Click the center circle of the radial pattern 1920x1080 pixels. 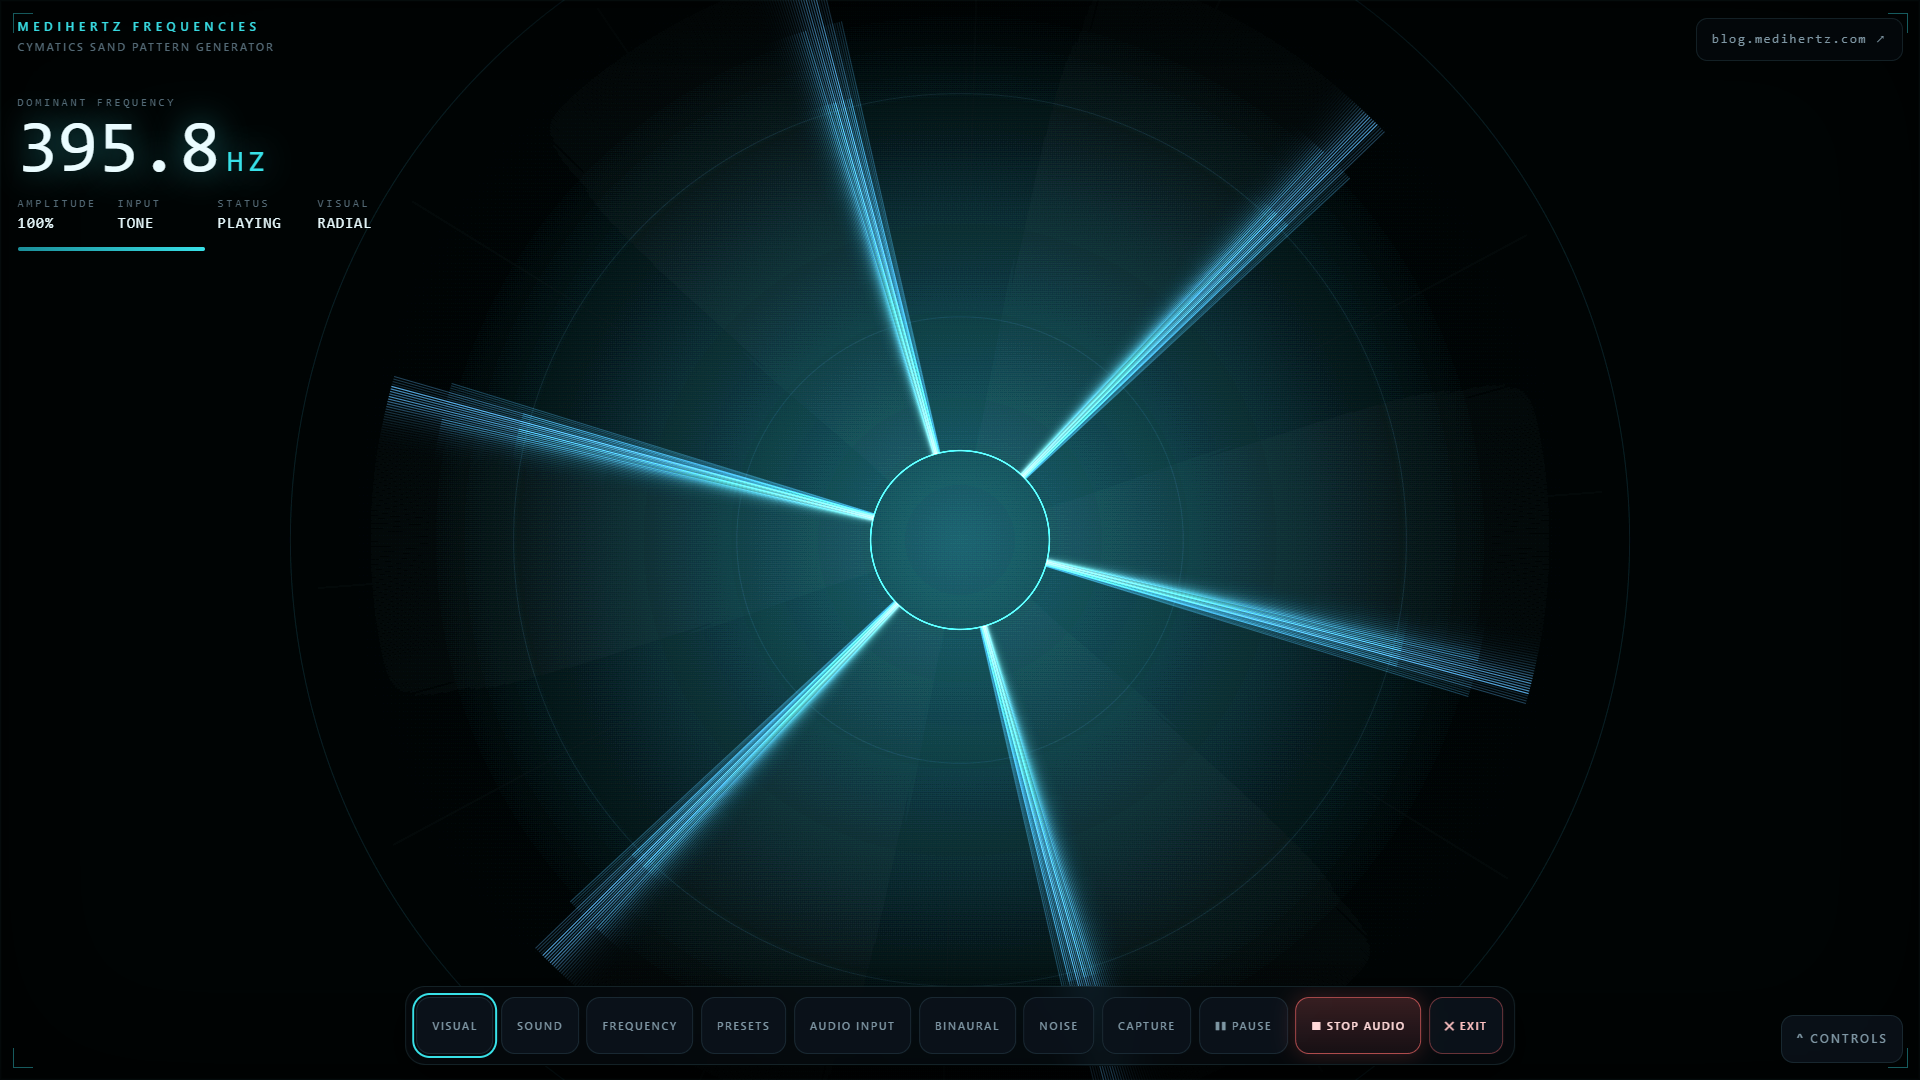[x=959, y=540]
